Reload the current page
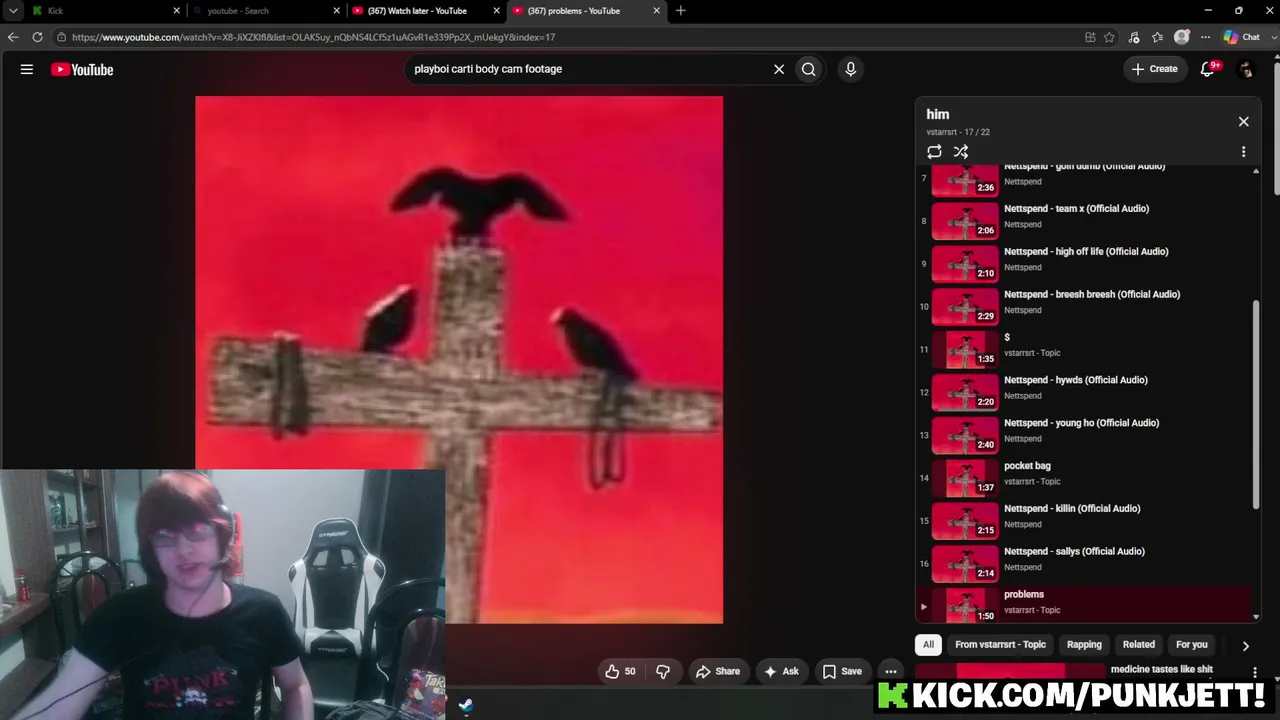 tap(37, 37)
